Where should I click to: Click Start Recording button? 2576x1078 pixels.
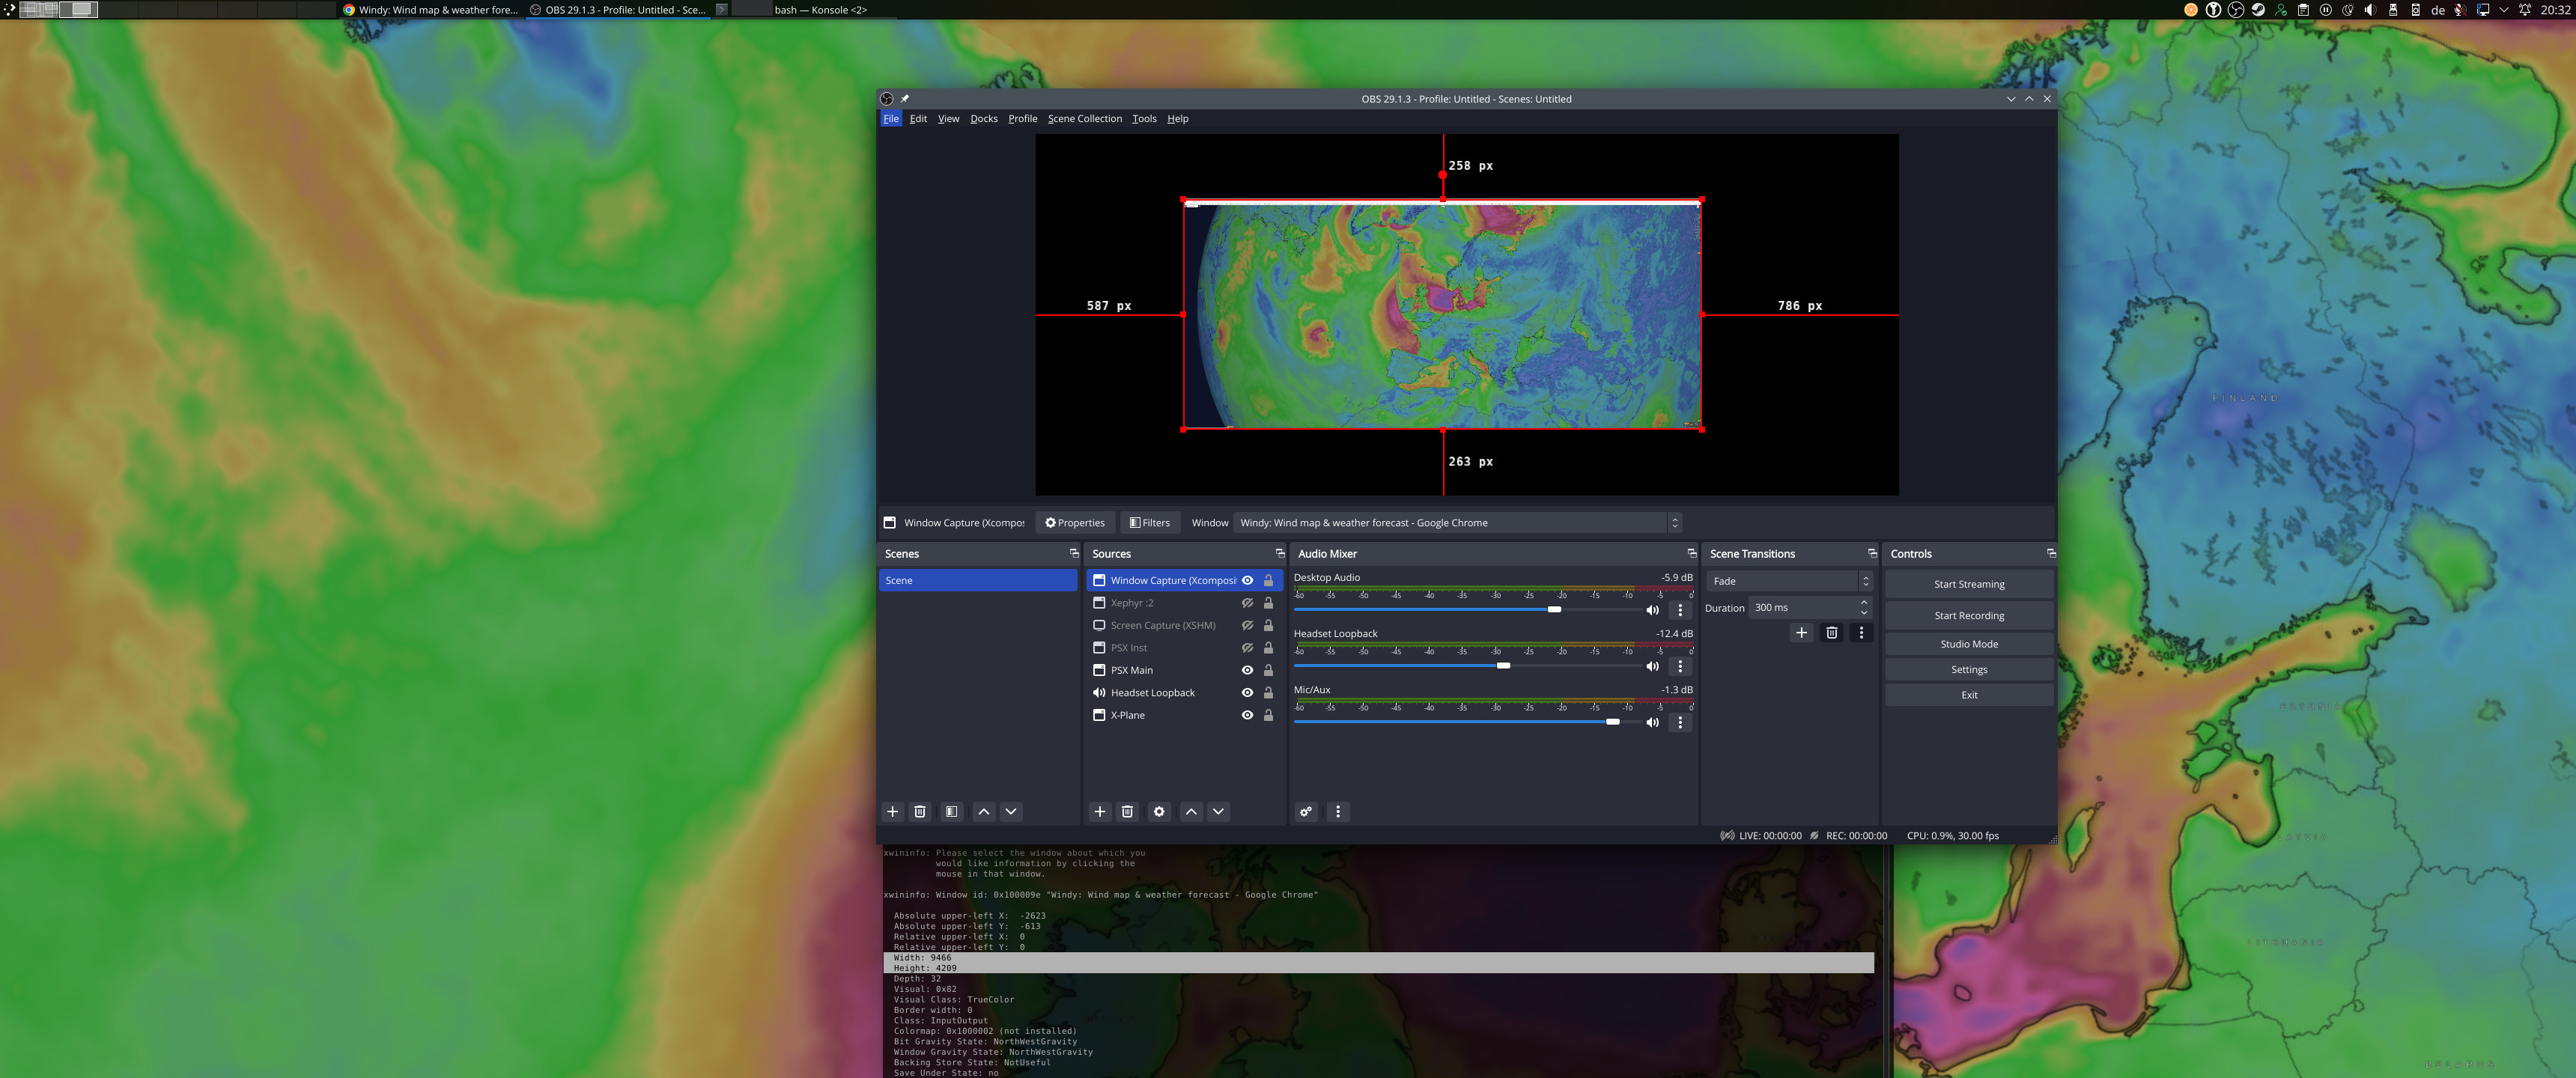point(1968,616)
